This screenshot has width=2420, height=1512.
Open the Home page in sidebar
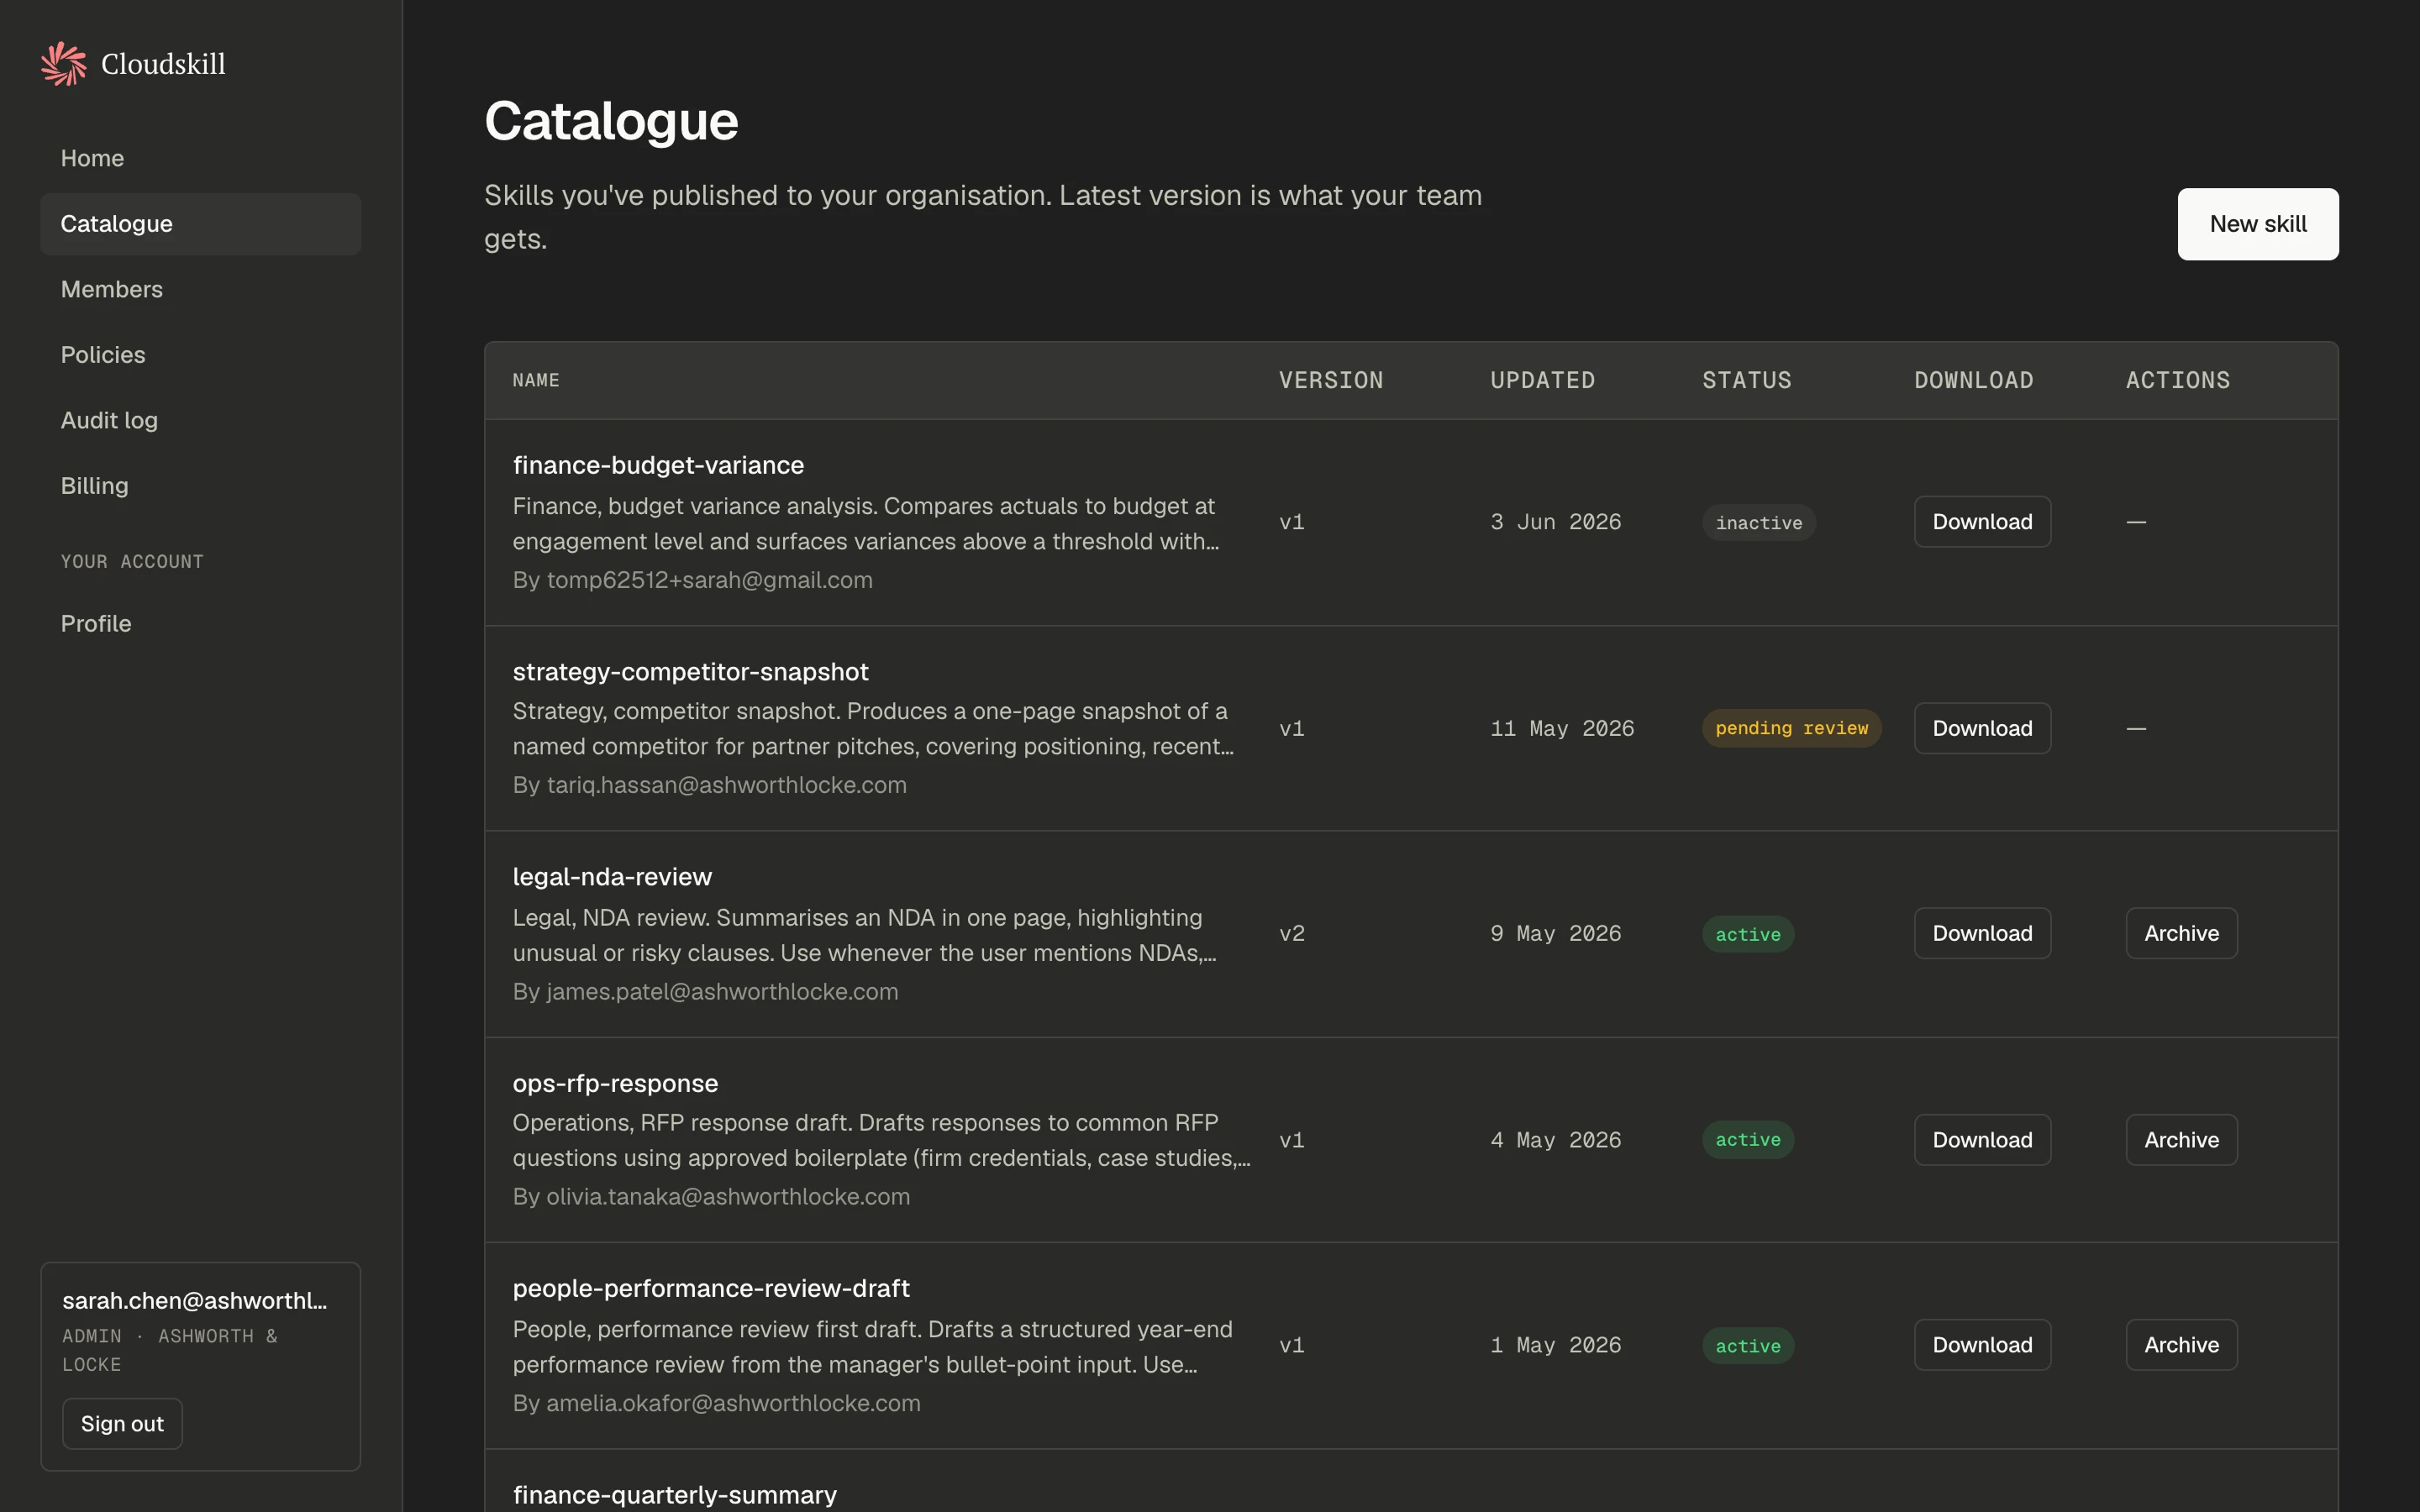200,158
